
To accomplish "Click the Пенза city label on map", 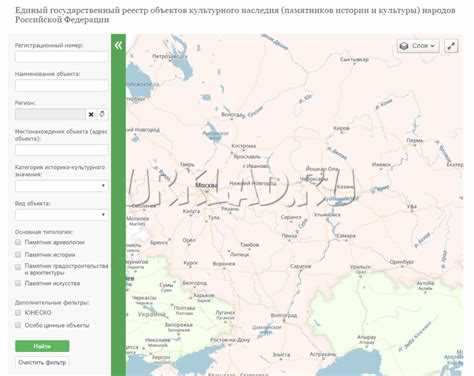I will click(x=289, y=235).
